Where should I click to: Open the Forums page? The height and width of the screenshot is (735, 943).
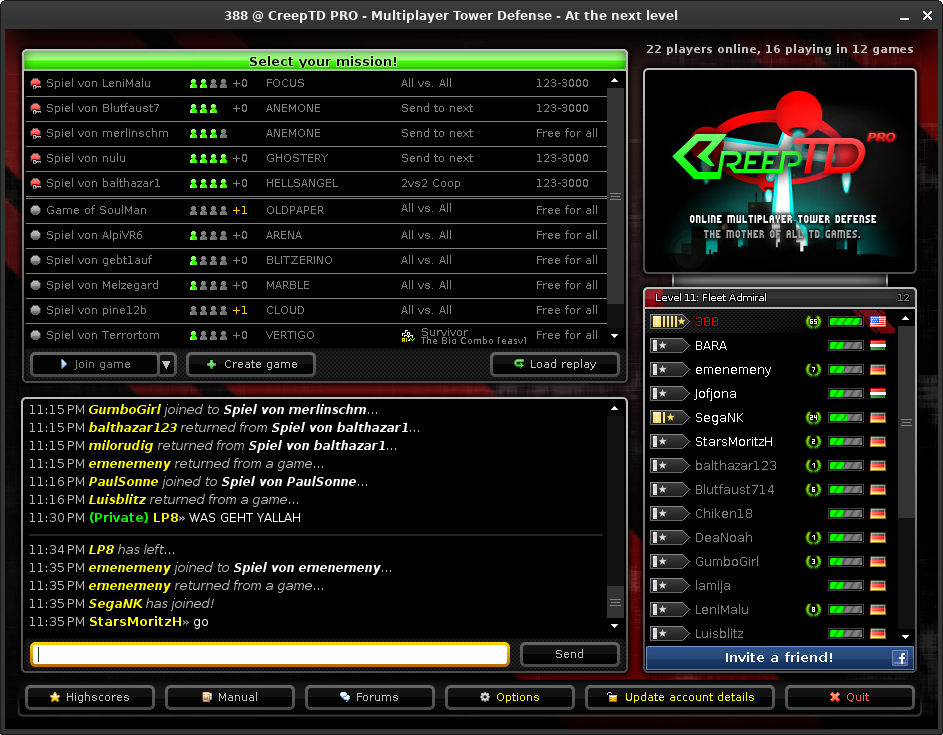369,697
